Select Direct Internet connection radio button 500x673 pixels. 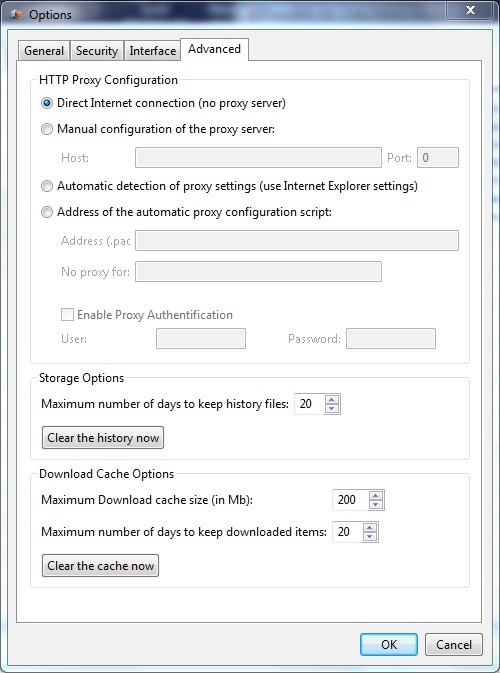pos(47,103)
